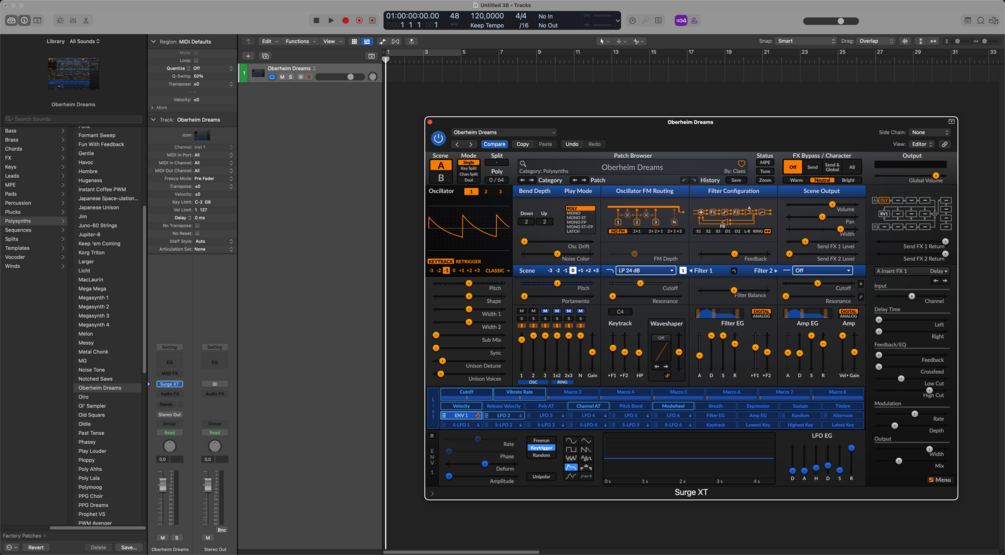The width and height of the screenshot is (1005, 555).
Task: Open patch search magnifier in Surge XT
Action: (x=523, y=164)
